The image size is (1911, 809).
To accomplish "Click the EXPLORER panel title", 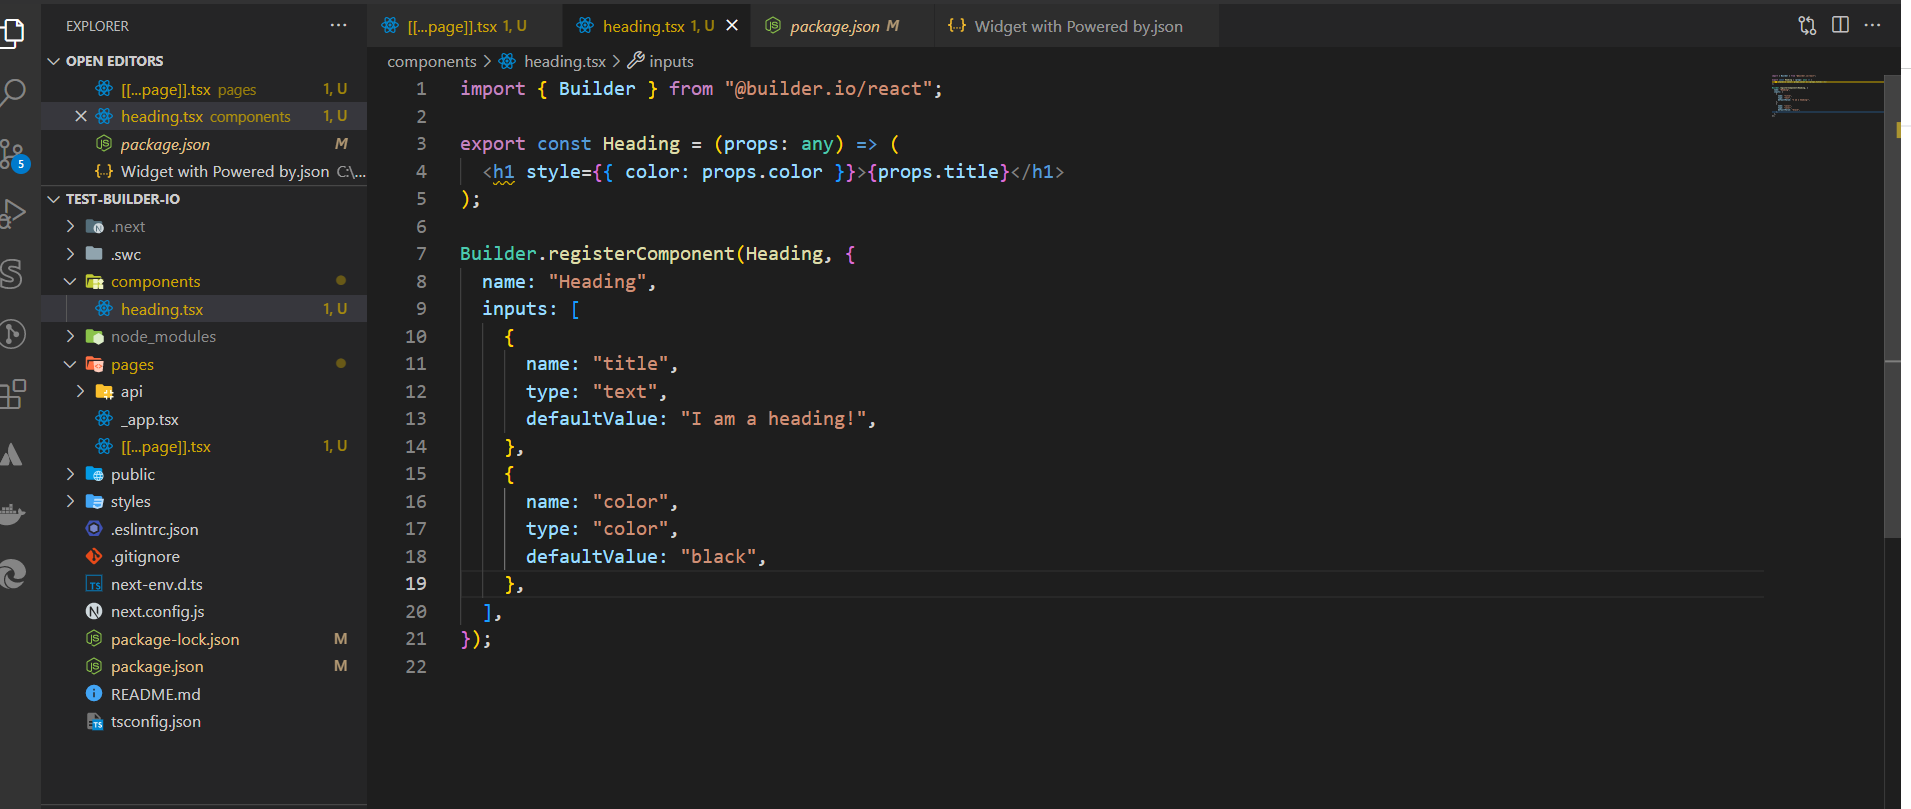I will pos(97,26).
